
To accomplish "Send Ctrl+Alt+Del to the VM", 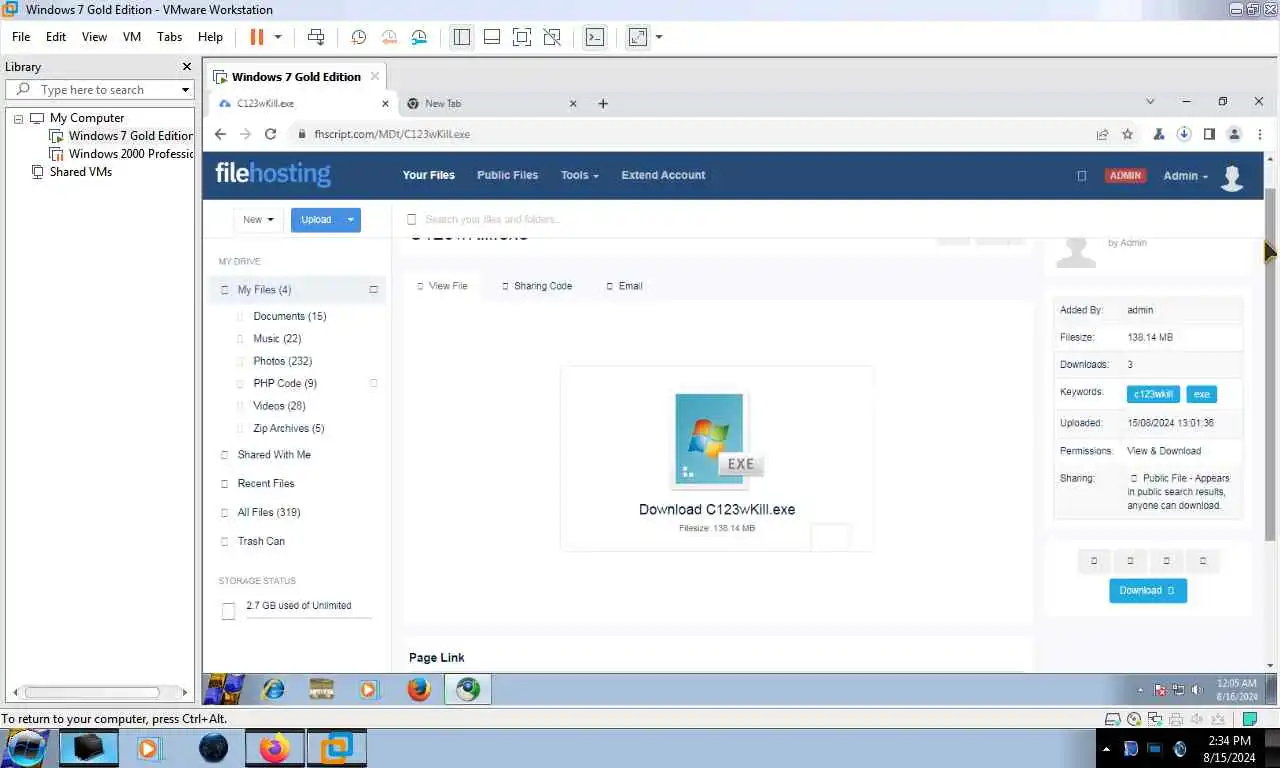I will 316,37.
